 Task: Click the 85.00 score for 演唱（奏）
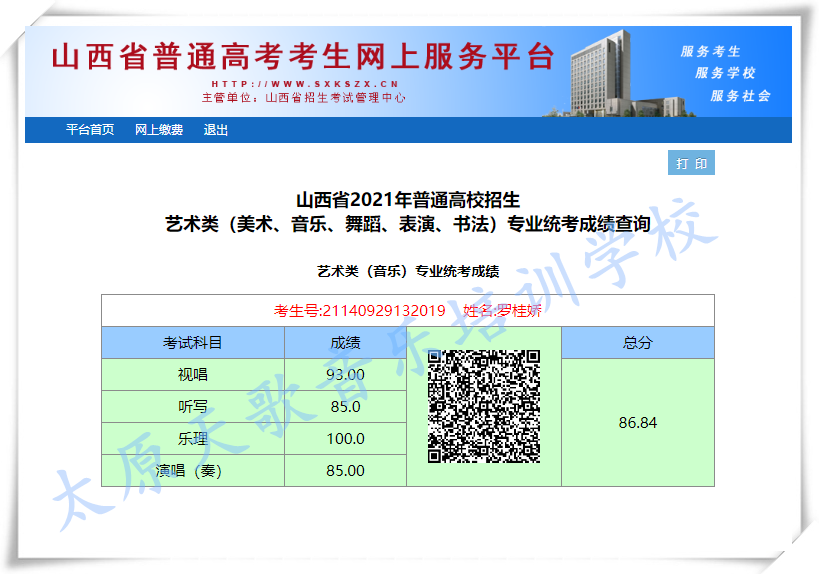point(345,471)
